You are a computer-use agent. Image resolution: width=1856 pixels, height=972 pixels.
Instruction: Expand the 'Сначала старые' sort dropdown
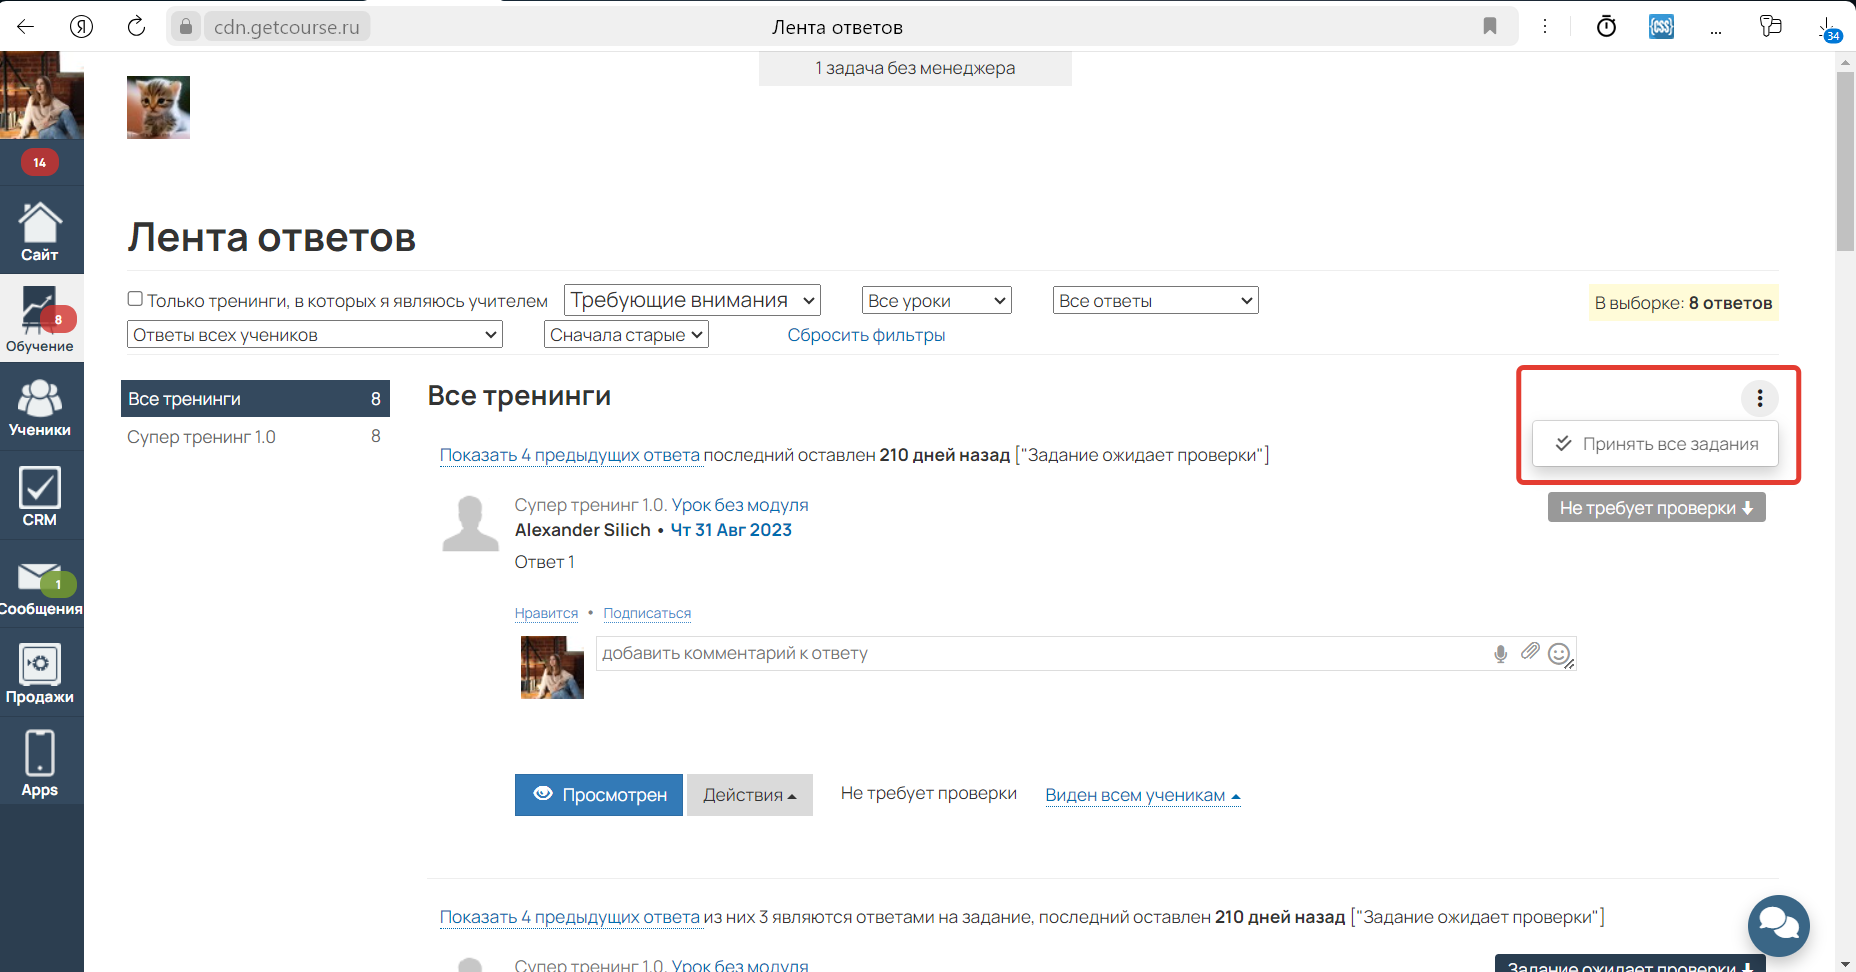tap(626, 335)
